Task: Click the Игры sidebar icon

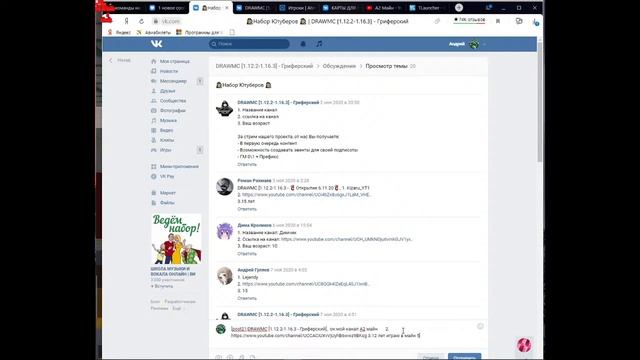Action: [153, 150]
